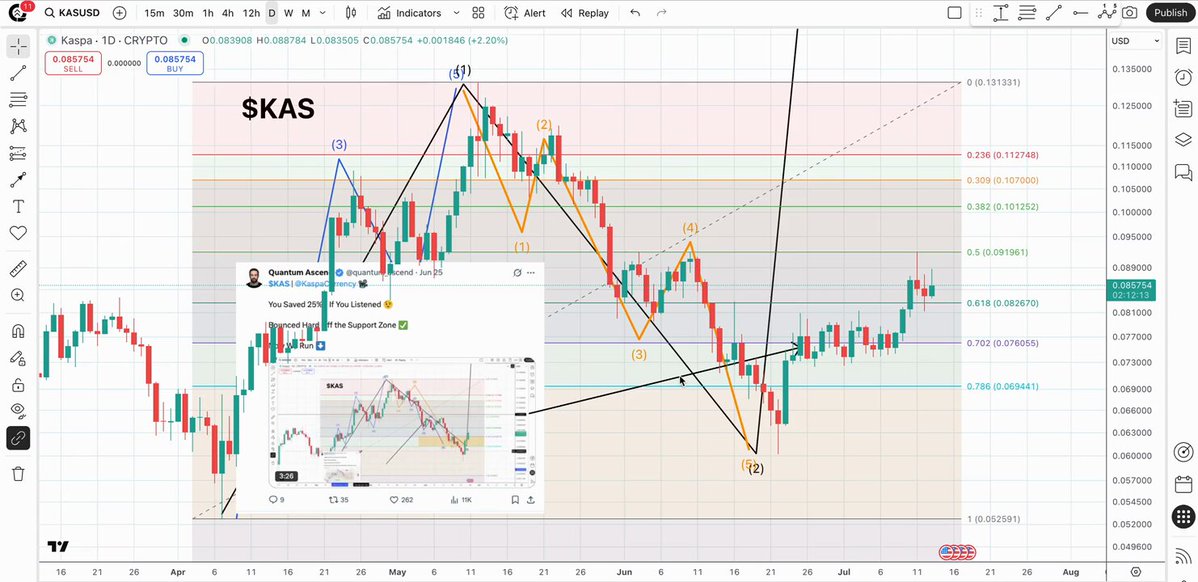Undo the last chart action

coord(635,13)
